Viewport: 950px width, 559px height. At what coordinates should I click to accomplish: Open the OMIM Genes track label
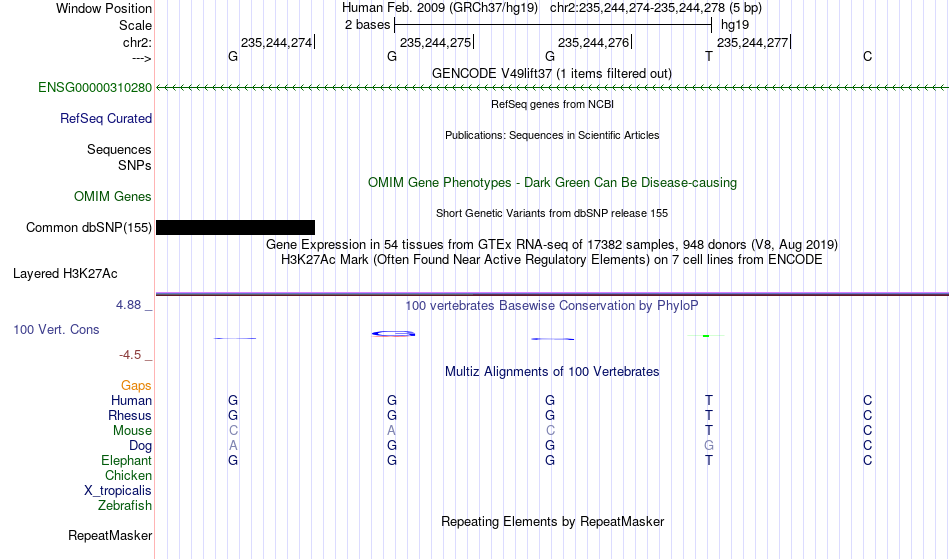point(113,197)
